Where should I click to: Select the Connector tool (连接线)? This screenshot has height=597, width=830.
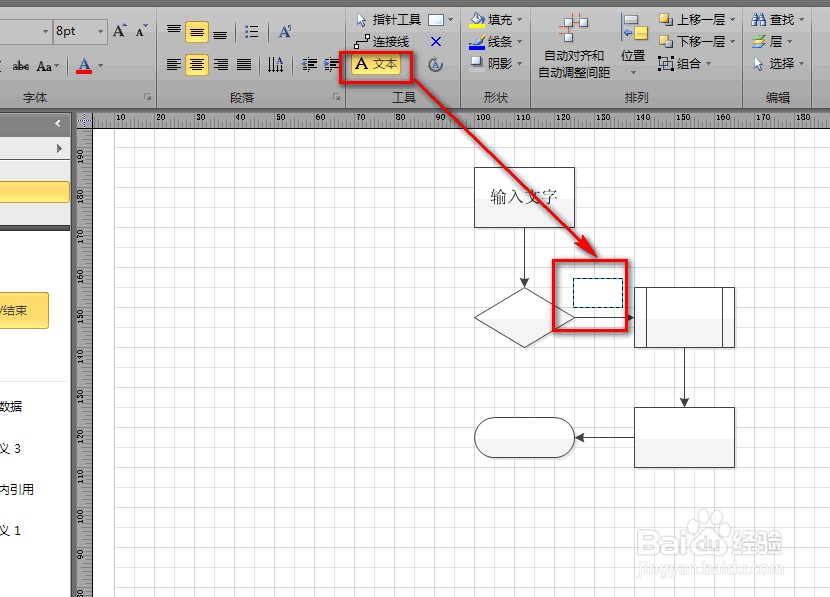pos(382,42)
